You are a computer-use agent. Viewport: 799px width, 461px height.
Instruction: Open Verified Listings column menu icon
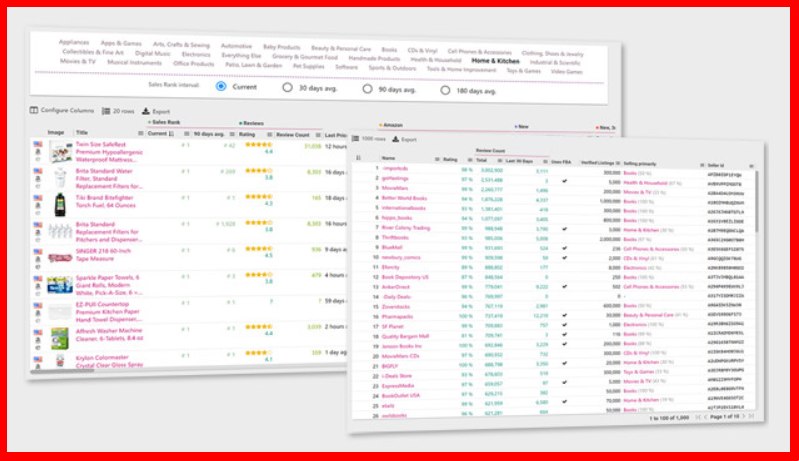click(x=618, y=163)
